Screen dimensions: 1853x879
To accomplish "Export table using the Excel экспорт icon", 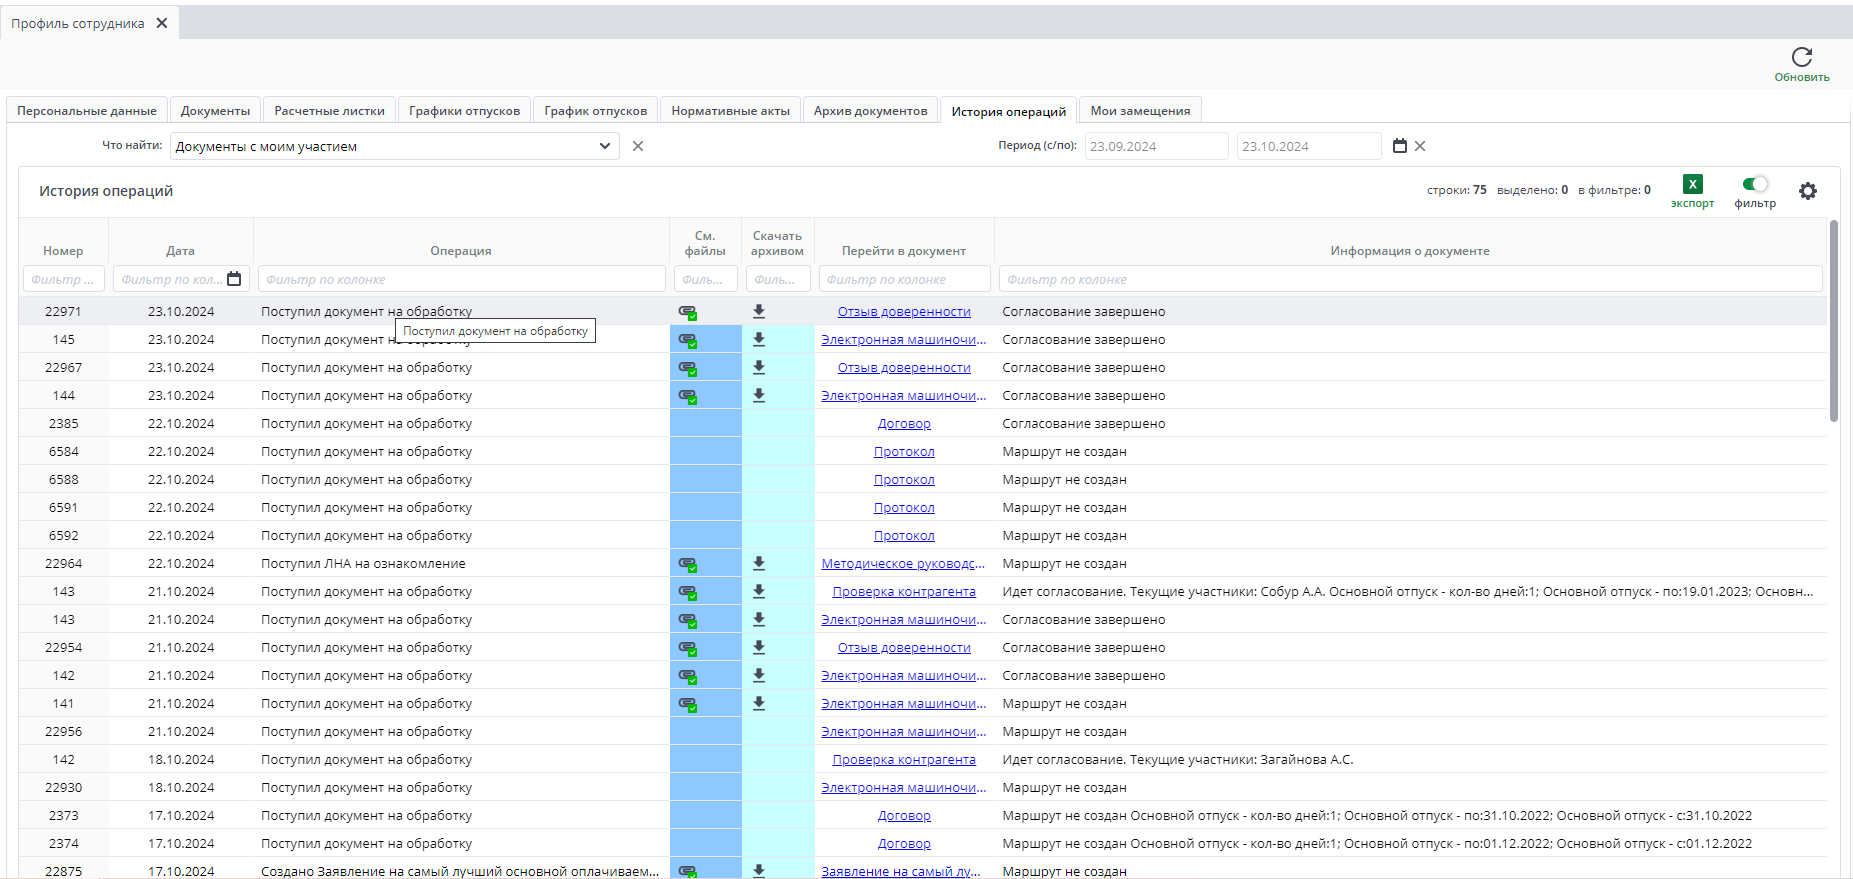I will click(1692, 184).
